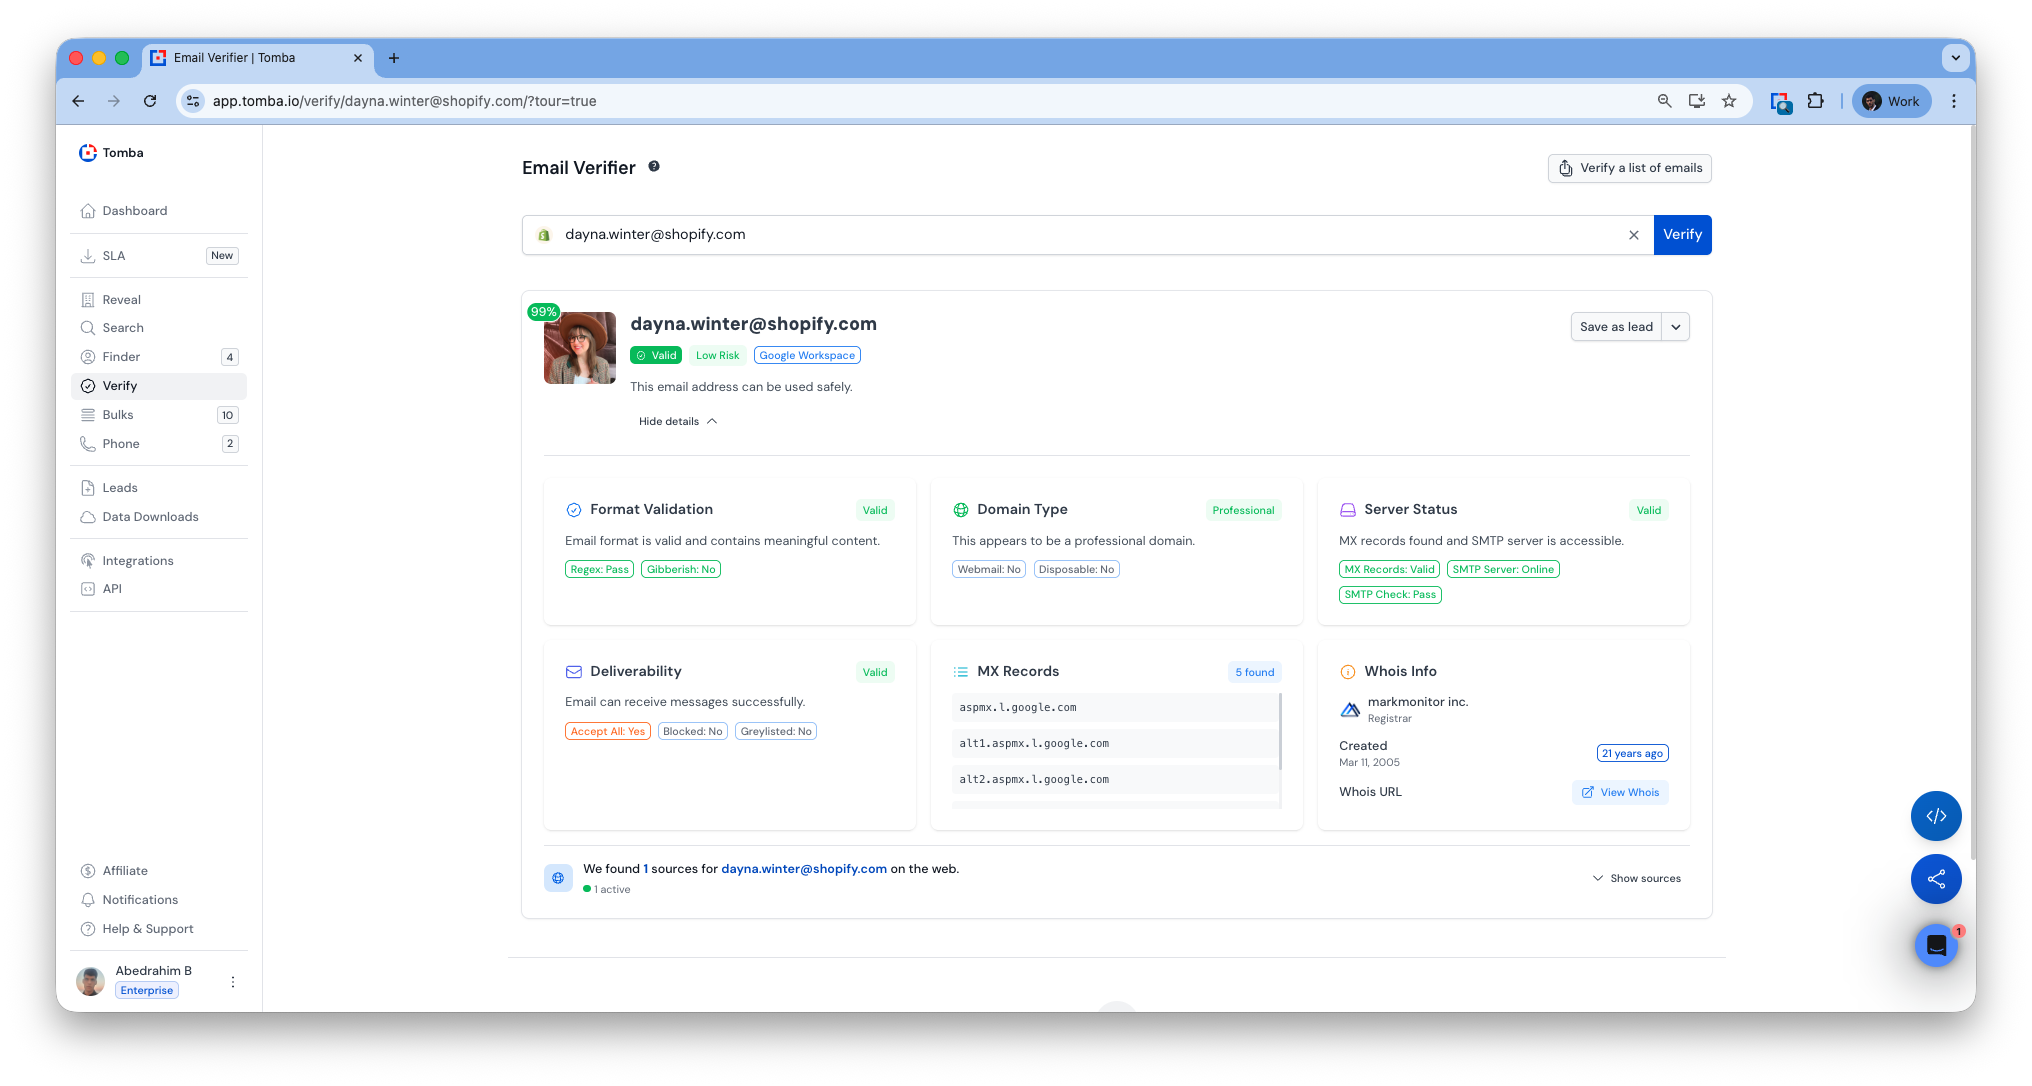
Task: Go to Bulks in sidebar
Action: click(118, 415)
